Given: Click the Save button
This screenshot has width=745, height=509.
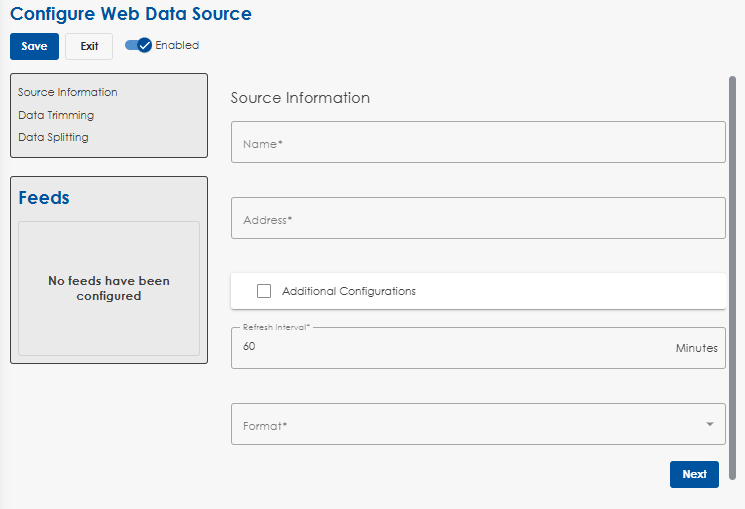Looking at the screenshot, I should 34,46.
